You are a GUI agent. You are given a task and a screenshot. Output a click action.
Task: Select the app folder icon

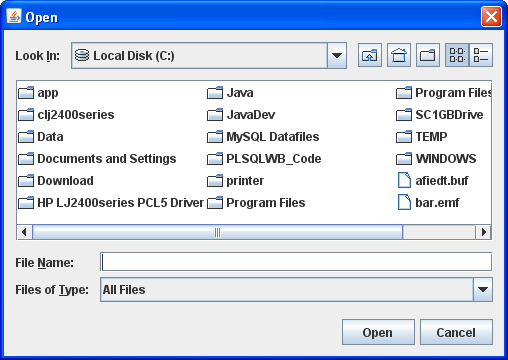[x=26, y=93]
